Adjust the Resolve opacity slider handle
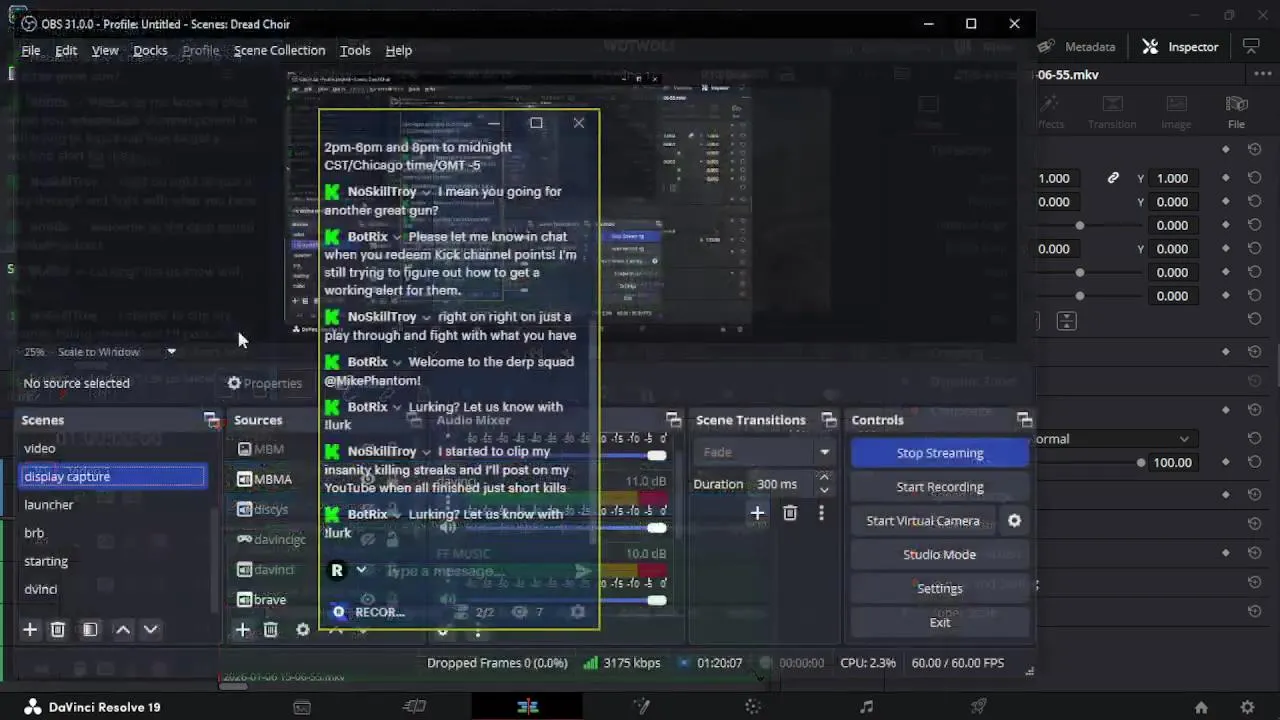Image resolution: width=1280 pixels, height=720 pixels. (1141, 462)
